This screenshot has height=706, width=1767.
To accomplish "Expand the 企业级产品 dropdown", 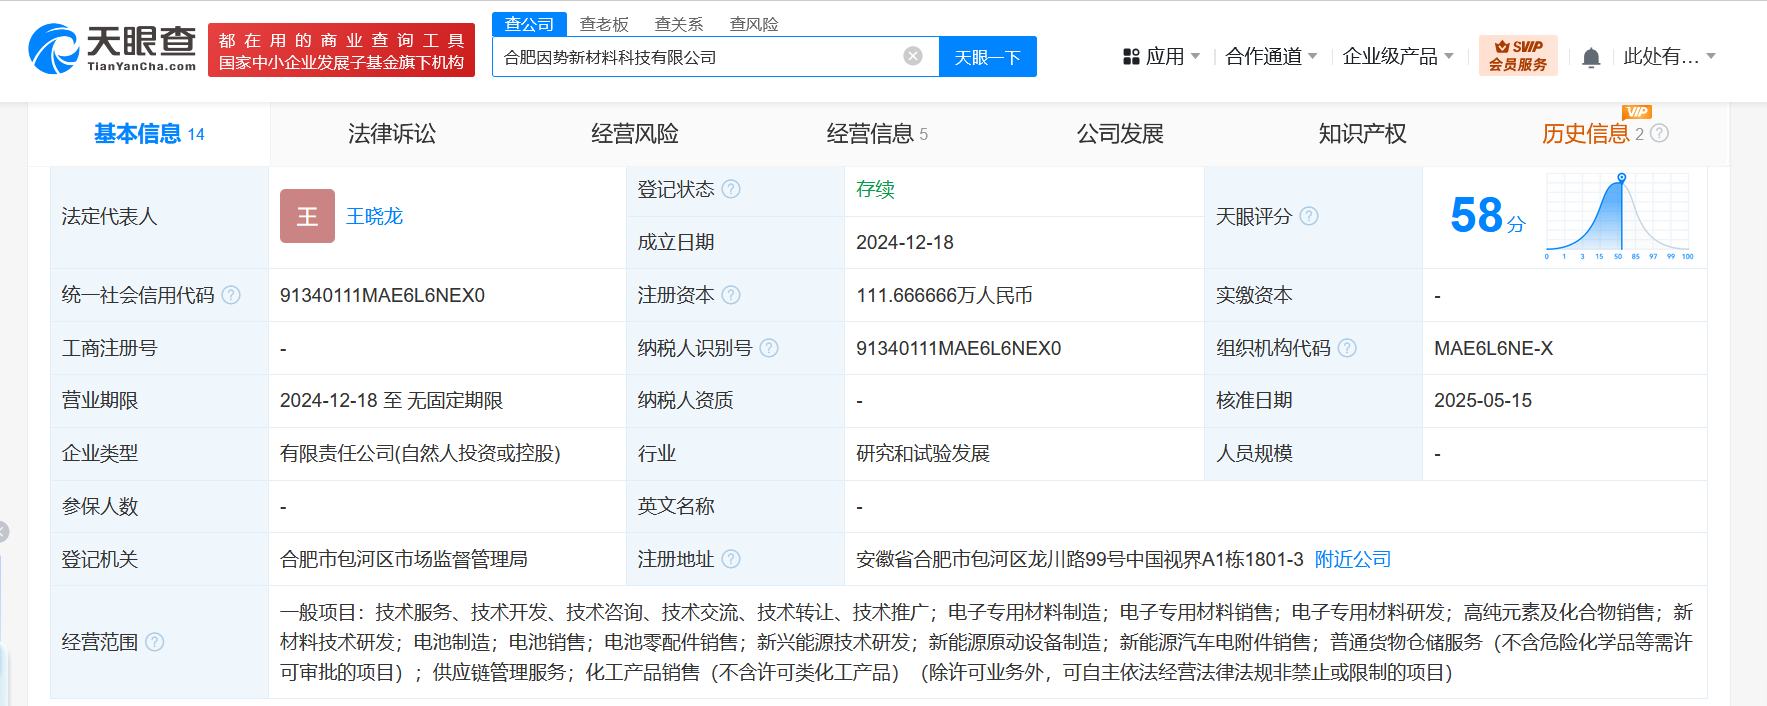I will (1397, 57).
